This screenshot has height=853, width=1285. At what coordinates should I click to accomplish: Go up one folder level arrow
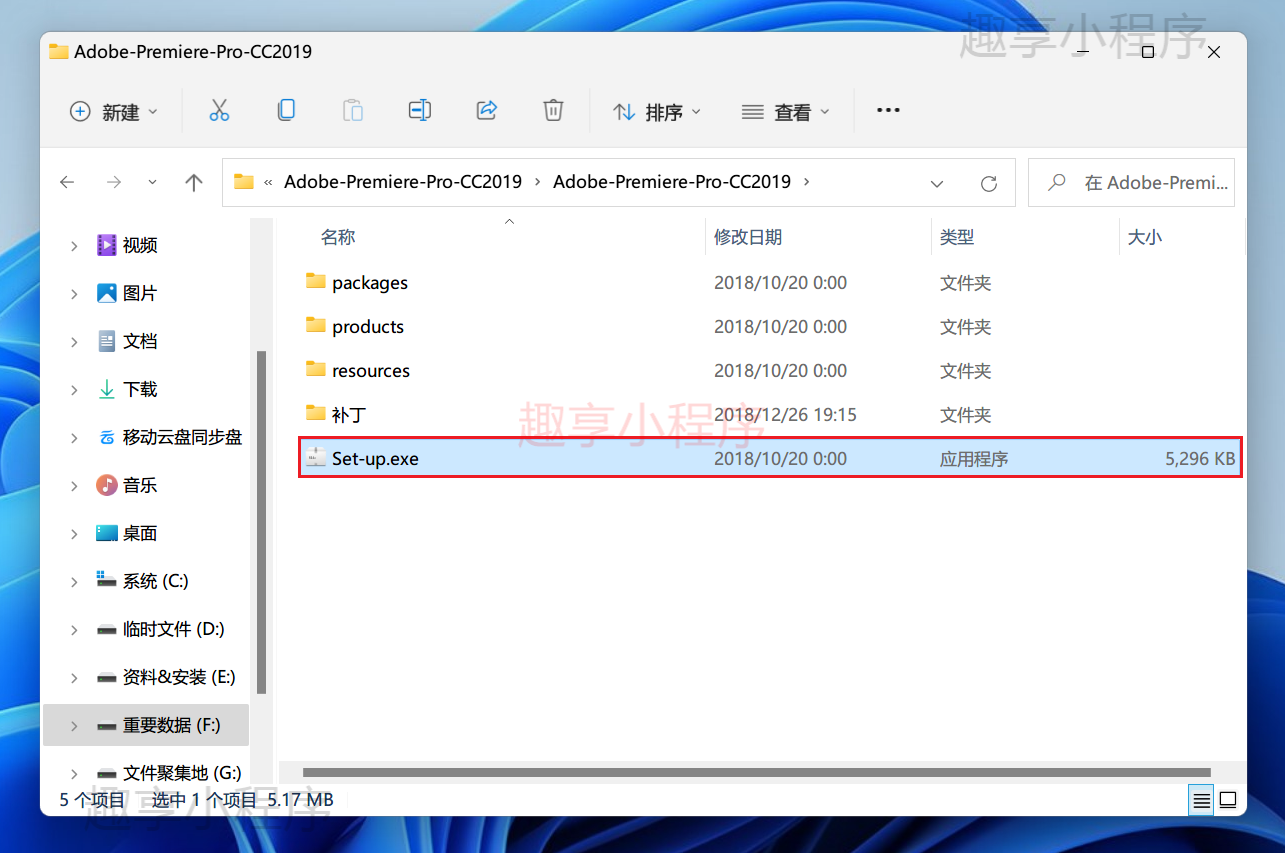click(x=194, y=182)
